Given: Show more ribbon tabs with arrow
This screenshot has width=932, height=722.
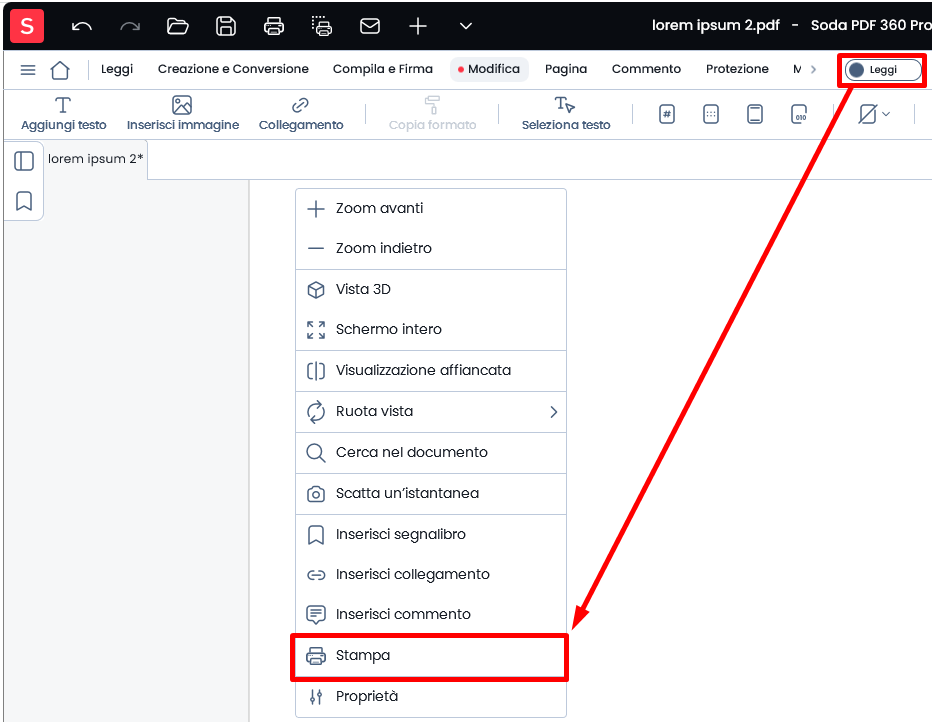Looking at the screenshot, I should point(813,70).
